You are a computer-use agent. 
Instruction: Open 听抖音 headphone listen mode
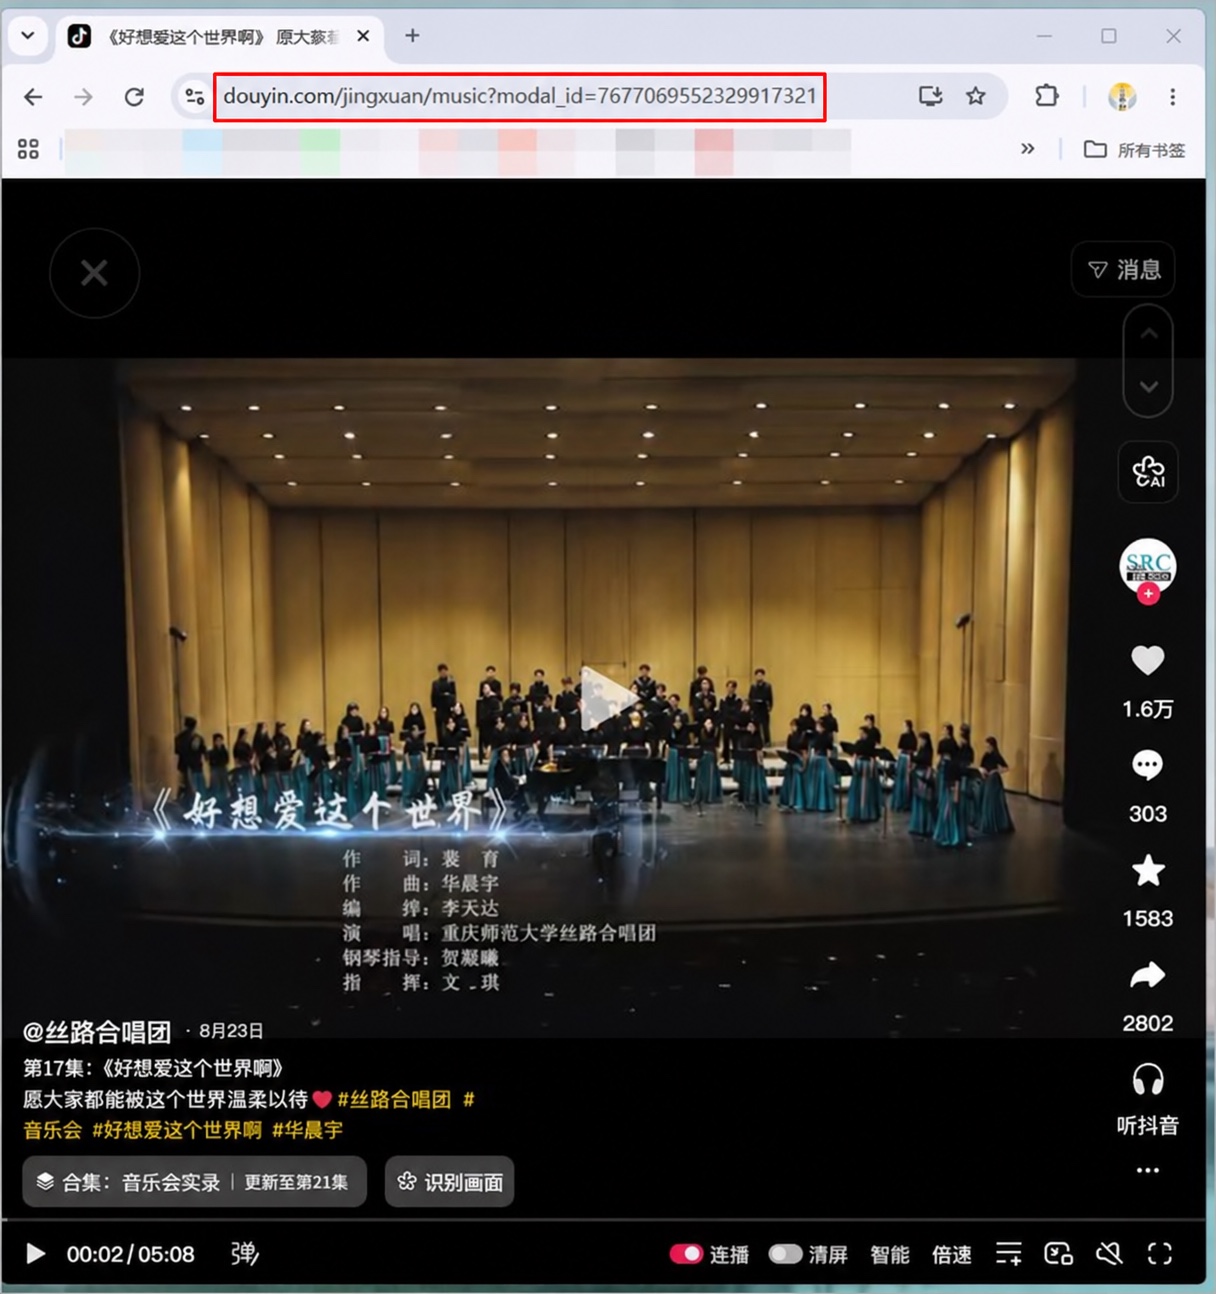click(x=1147, y=1098)
